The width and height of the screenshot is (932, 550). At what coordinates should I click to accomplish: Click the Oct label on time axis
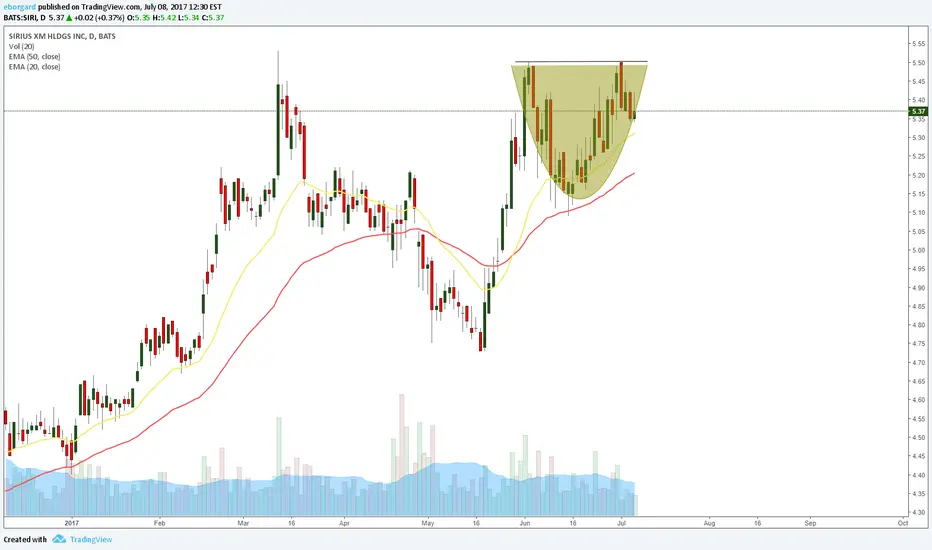(903, 523)
